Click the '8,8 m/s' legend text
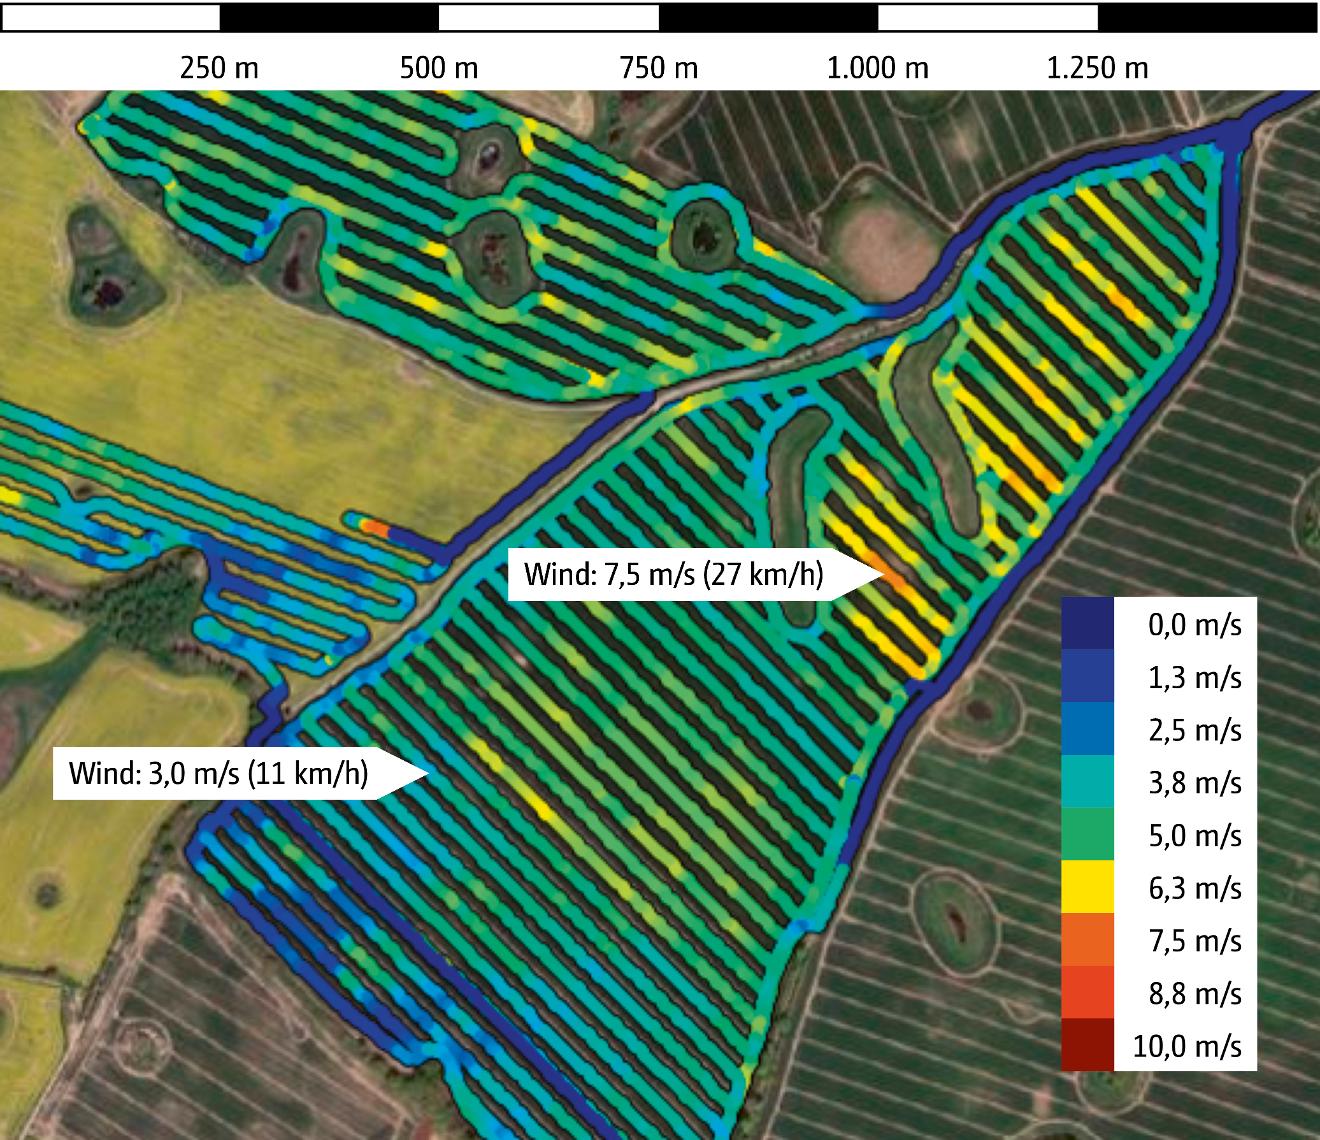 point(1195,993)
